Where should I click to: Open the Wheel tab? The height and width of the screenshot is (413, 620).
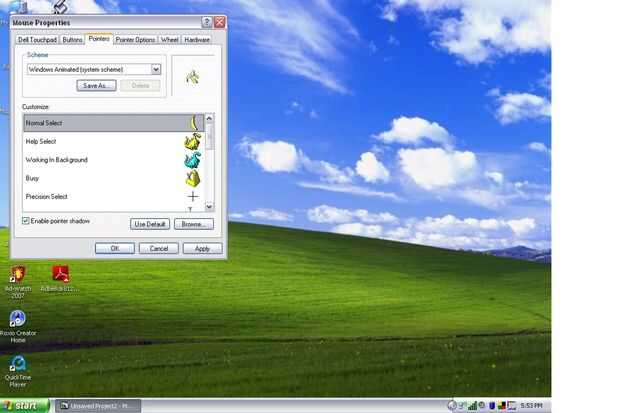(x=170, y=40)
